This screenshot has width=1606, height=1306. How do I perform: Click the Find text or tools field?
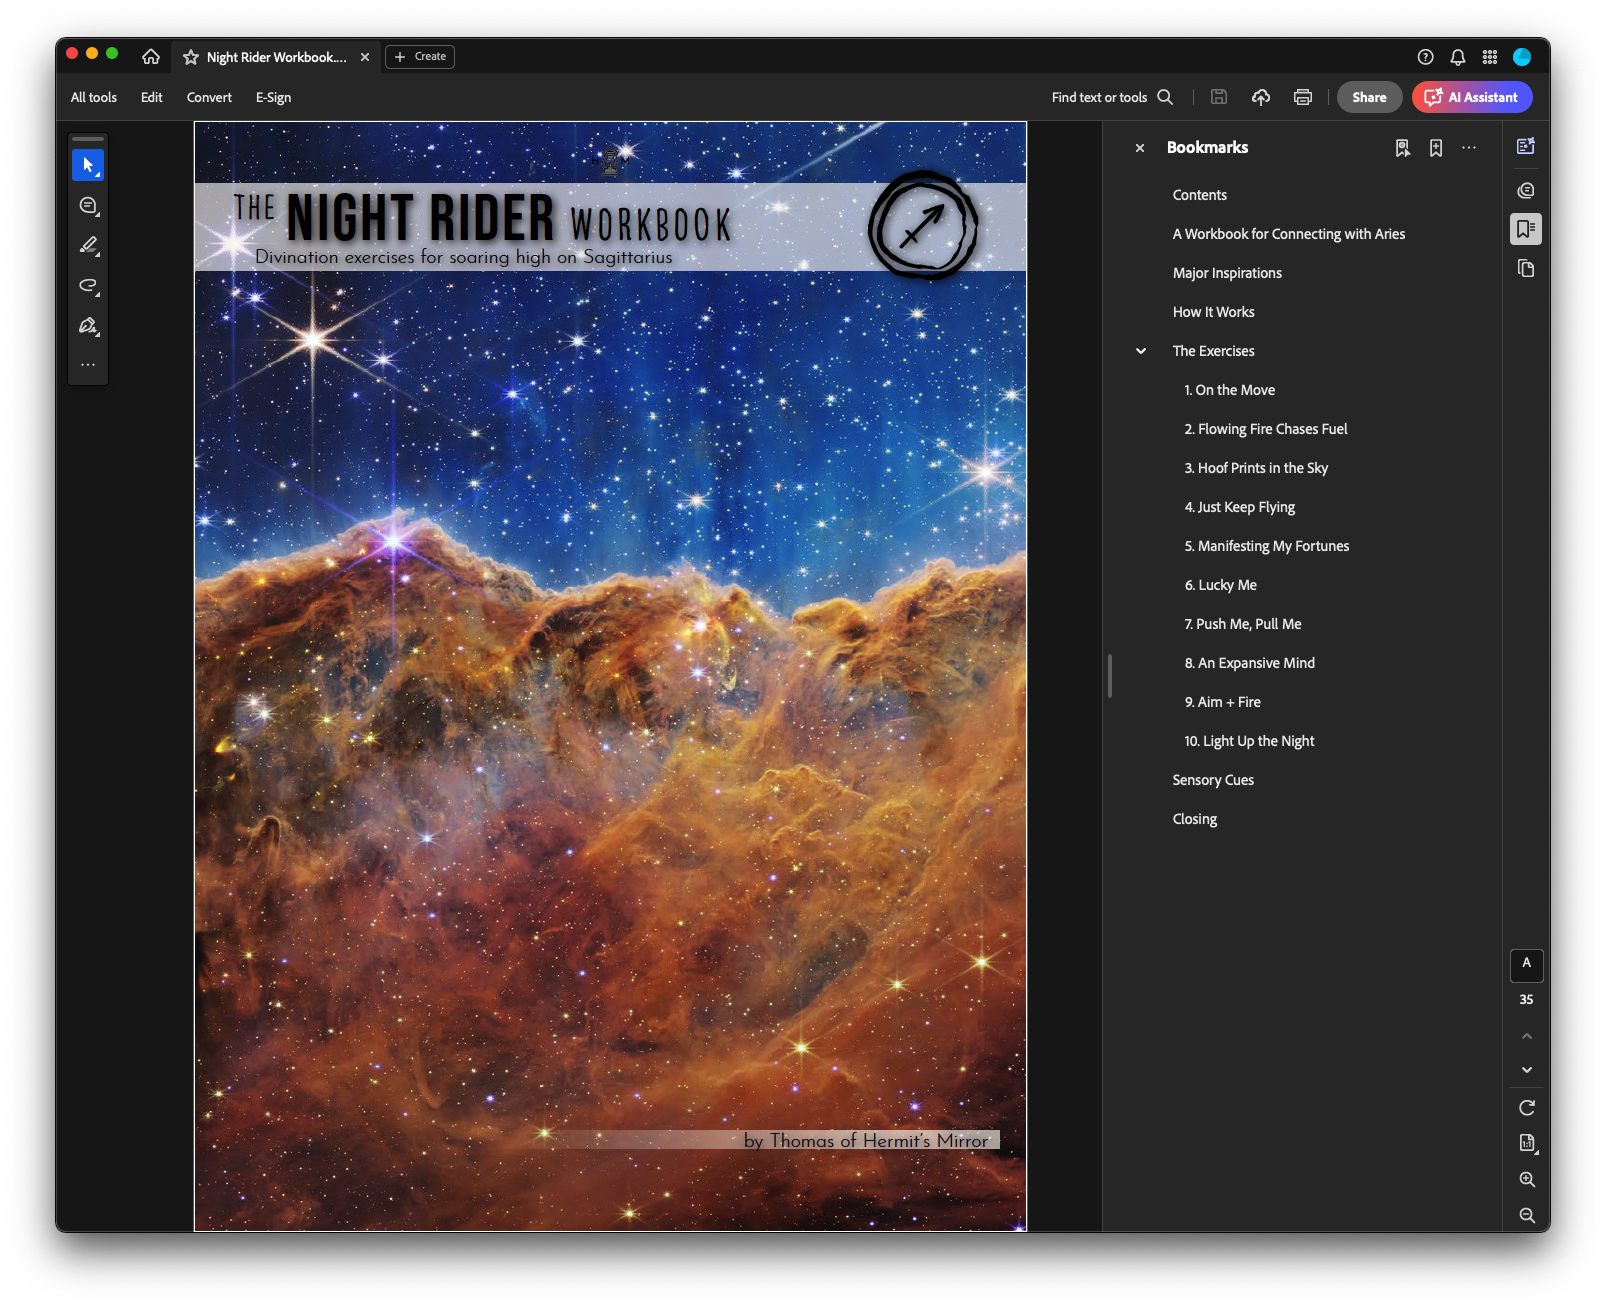1099,97
